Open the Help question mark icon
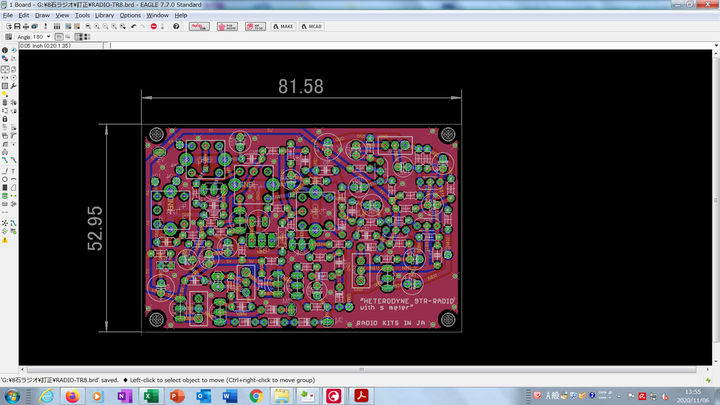The height and width of the screenshot is (405, 720). 177,26
